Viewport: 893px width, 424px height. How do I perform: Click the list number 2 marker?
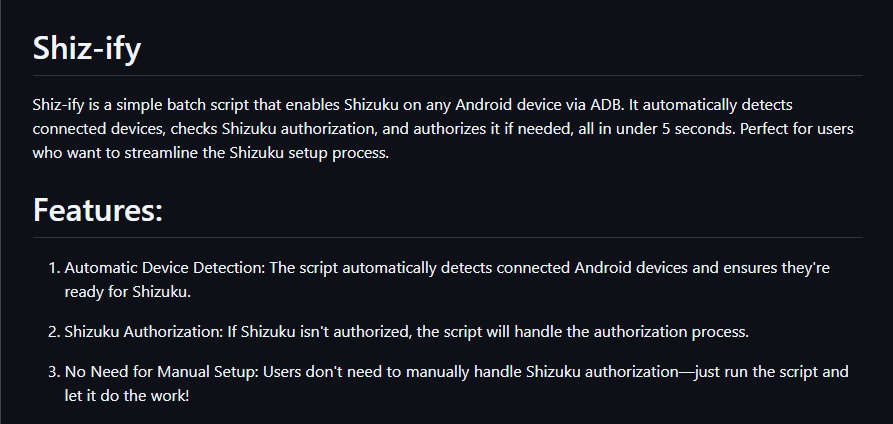tap(54, 332)
